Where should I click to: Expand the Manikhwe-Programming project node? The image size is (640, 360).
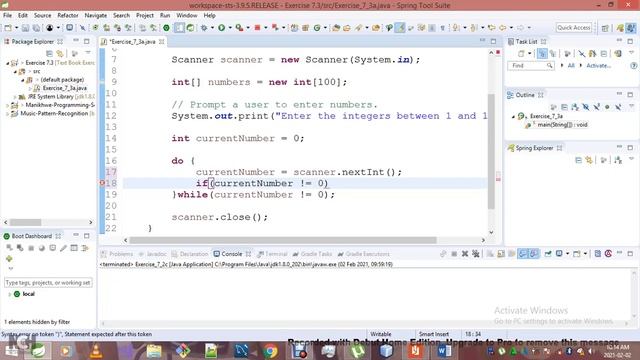(7, 105)
